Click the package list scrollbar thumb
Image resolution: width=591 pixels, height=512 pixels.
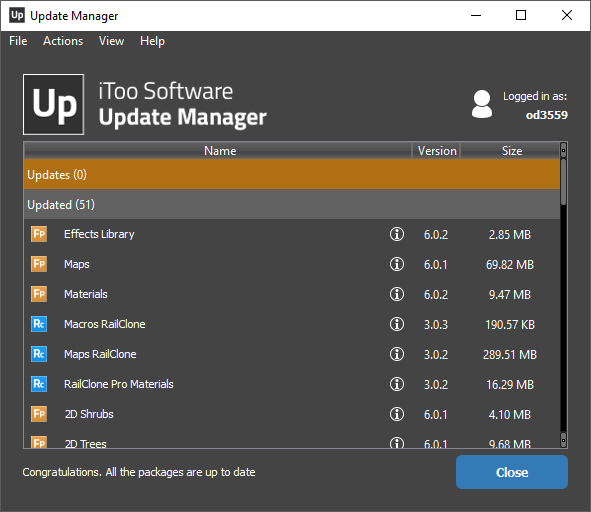tap(563, 182)
